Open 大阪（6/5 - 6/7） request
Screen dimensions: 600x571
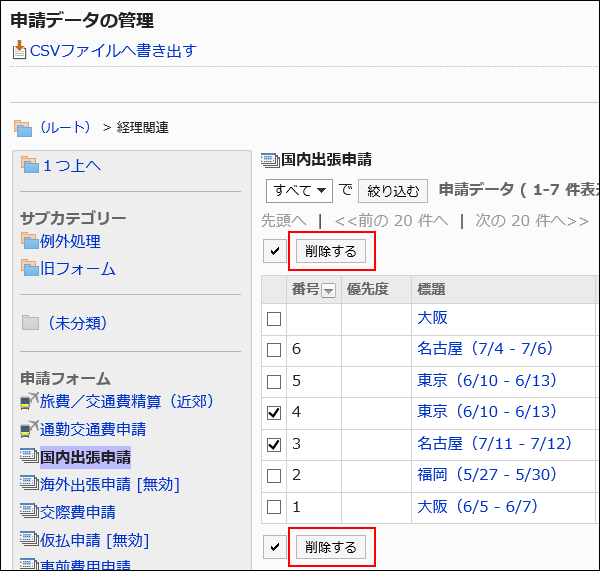coord(478,507)
